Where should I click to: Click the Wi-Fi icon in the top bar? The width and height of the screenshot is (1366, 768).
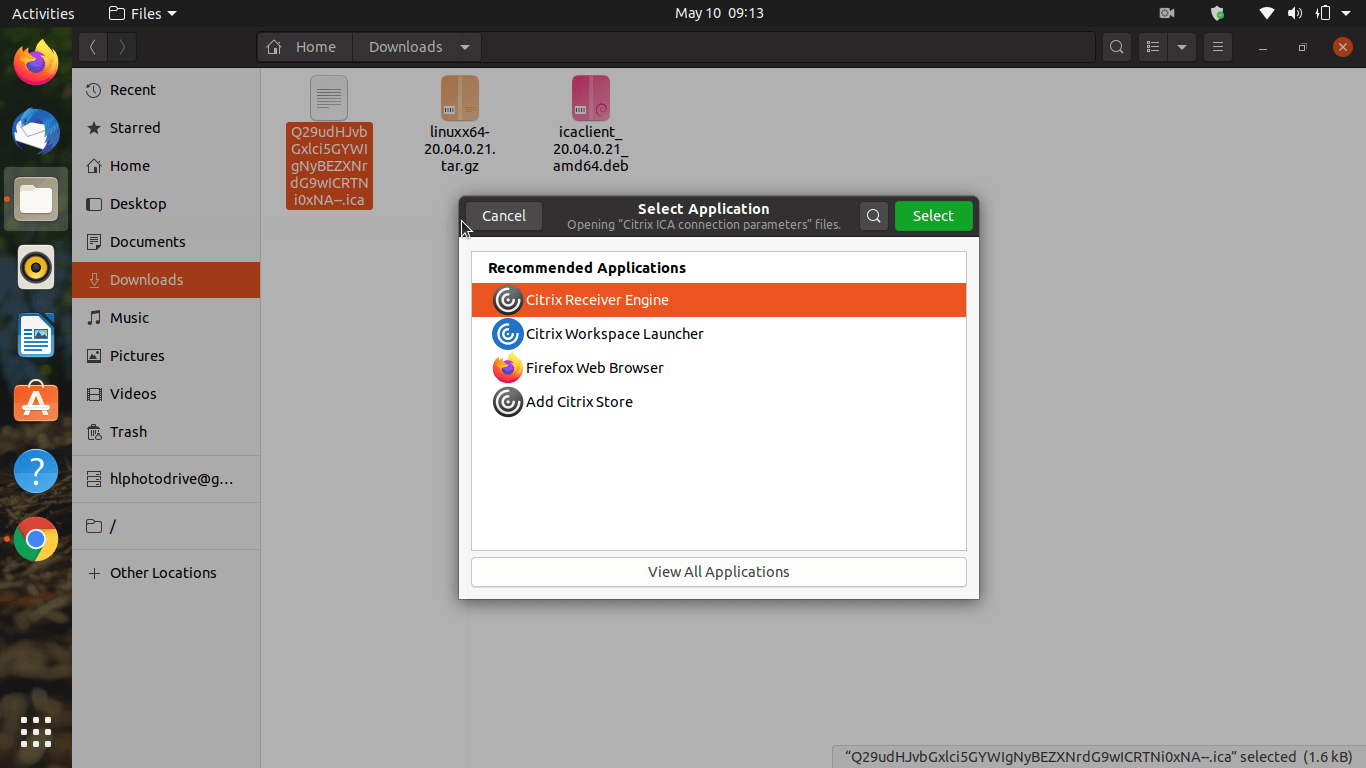pyautogui.click(x=1267, y=13)
